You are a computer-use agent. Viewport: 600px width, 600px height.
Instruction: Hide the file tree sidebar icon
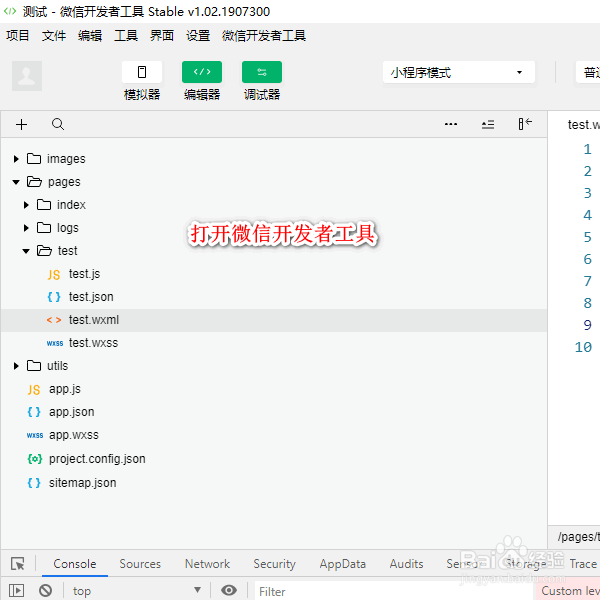coord(525,124)
